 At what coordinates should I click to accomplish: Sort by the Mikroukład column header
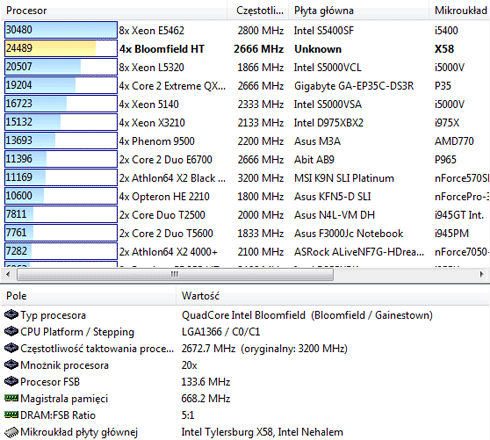click(459, 10)
